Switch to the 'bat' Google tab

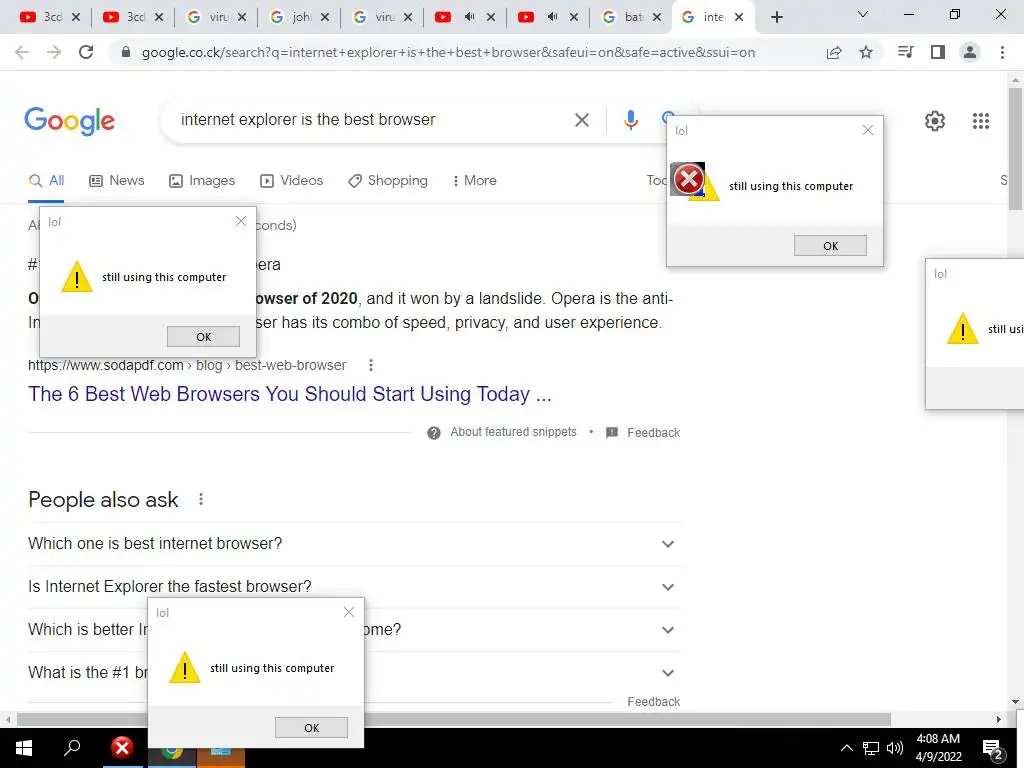point(631,17)
